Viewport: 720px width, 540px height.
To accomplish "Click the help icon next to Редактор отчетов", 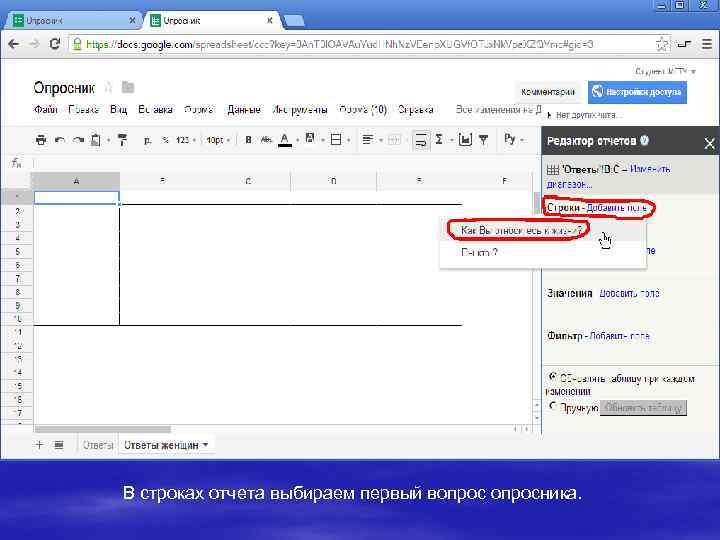I will [x=644, y=141].
